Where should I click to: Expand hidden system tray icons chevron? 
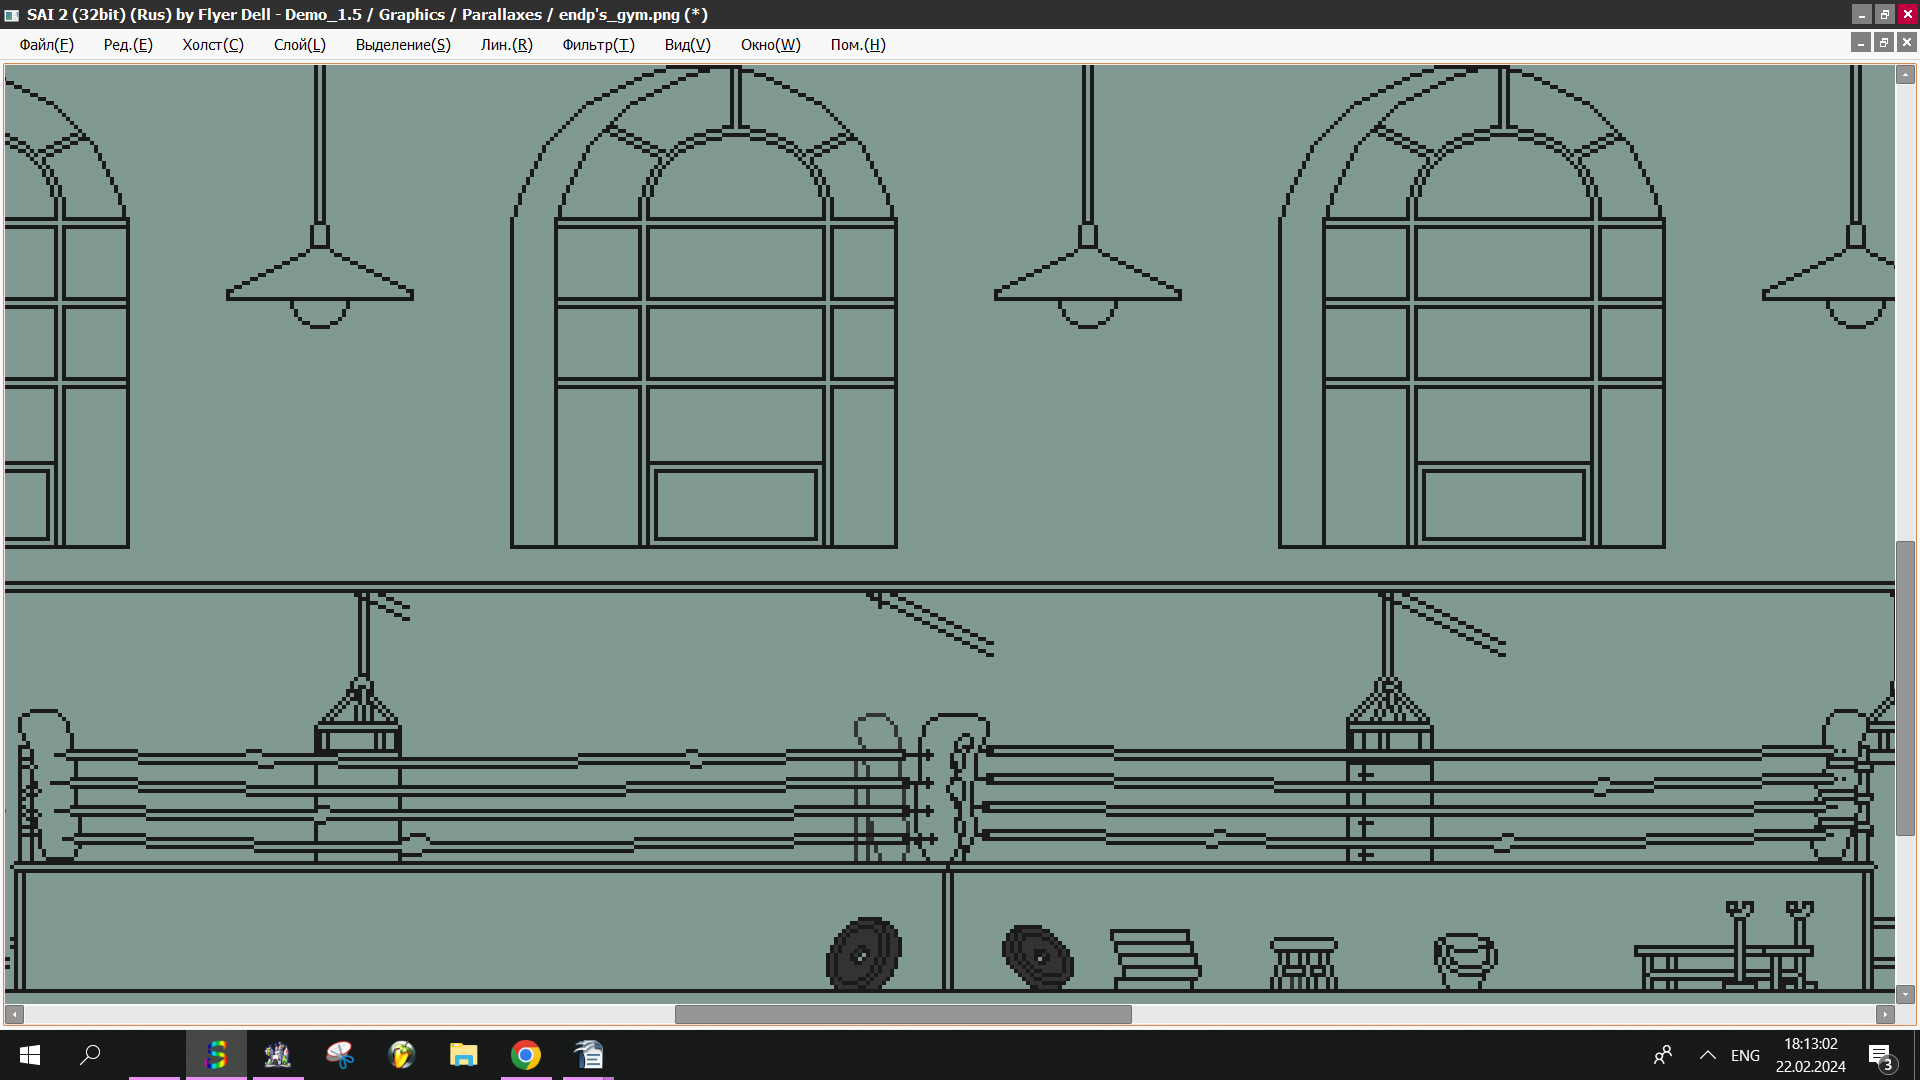[x=1707, y=1055]
